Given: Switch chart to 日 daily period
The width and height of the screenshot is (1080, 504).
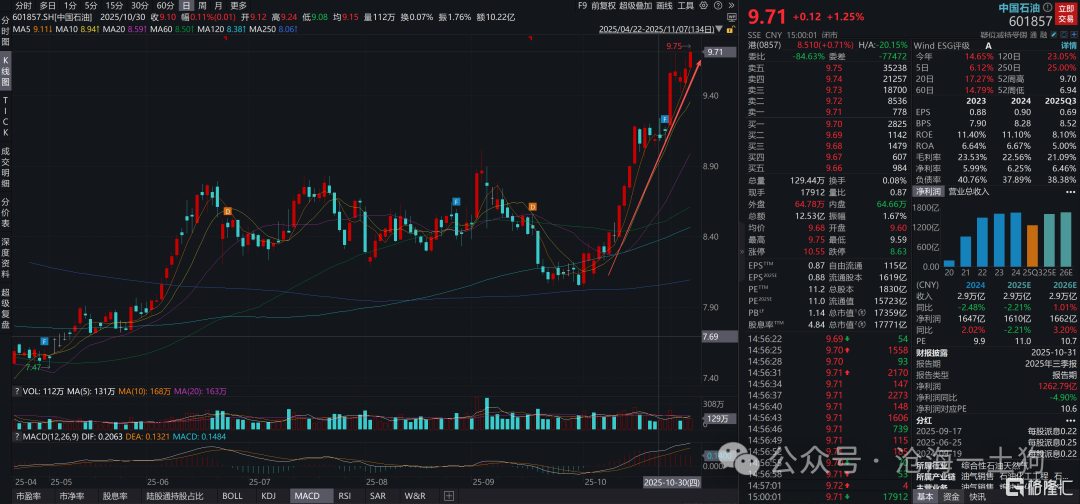Looking at the screenshot, I should point(172,6).
